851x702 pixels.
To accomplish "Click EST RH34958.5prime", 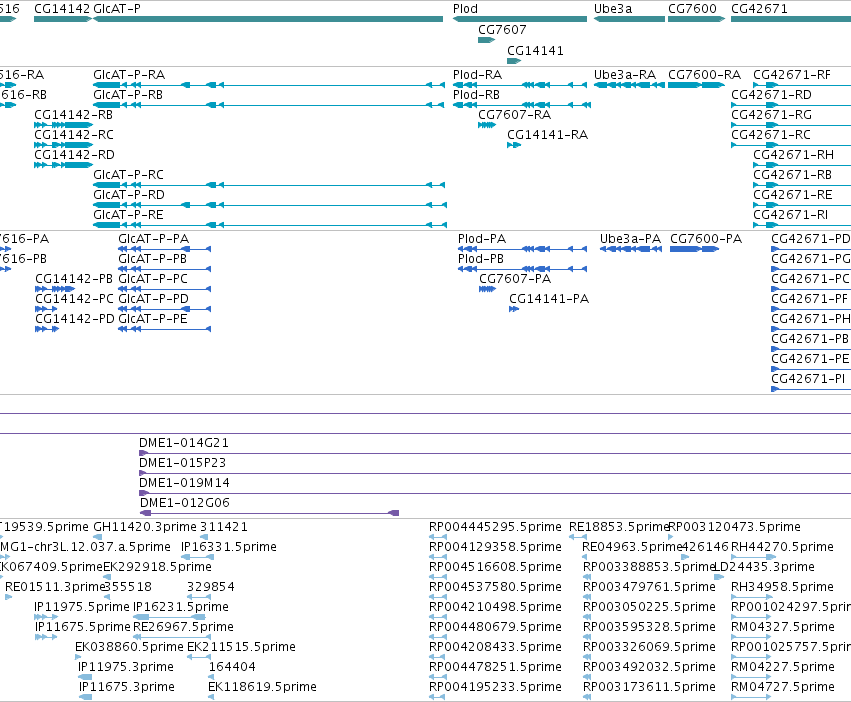I will 751,597.
